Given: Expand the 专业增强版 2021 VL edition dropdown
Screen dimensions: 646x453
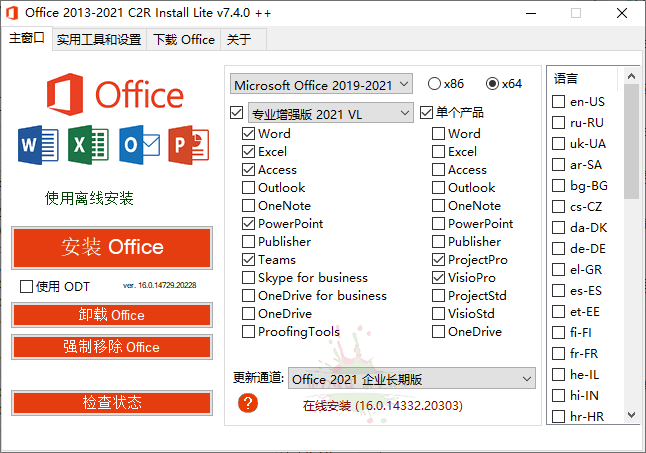Looking at the screenshot, I should tap(329, 113).
